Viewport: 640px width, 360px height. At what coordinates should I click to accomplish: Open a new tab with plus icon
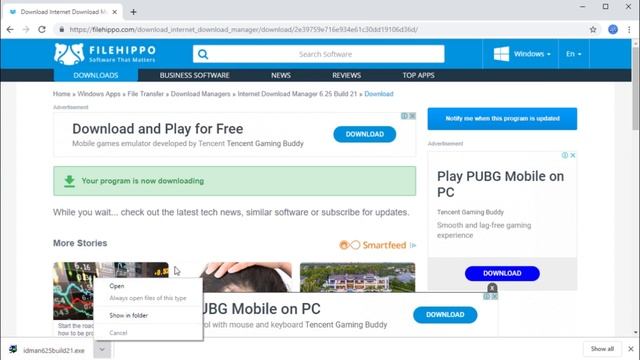[x=133, y=12]
